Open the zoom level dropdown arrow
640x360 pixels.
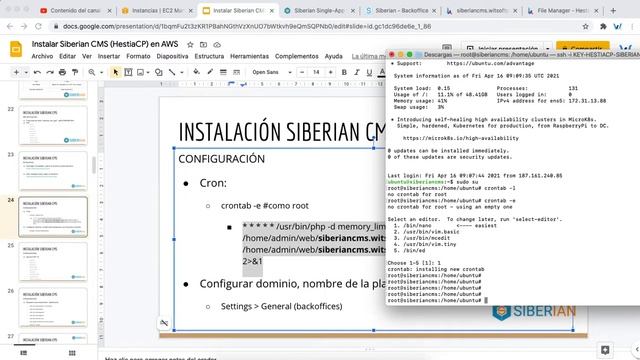[101, 72]
